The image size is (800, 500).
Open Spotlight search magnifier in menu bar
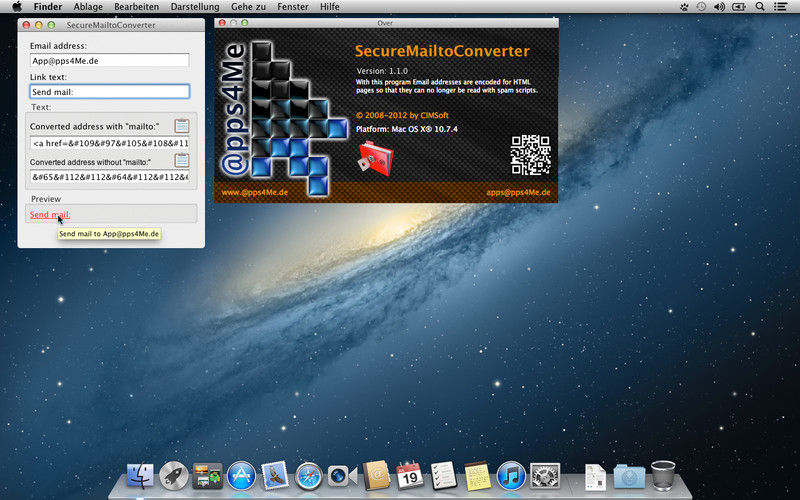(760, 7)
